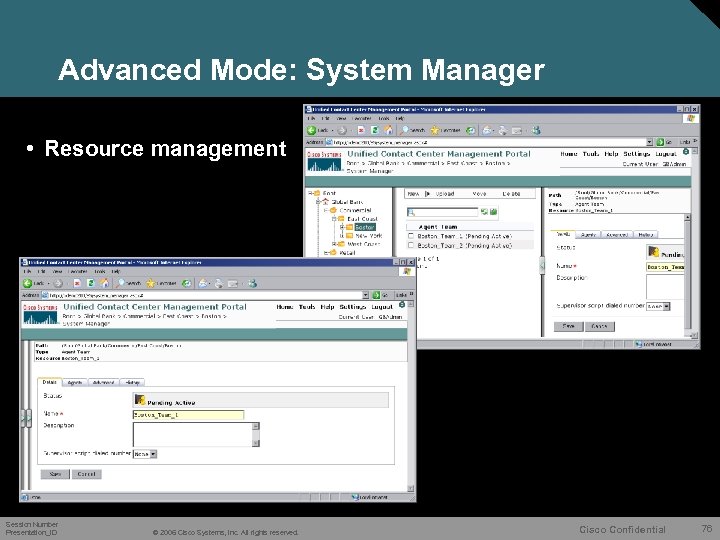Click green export icon beside rear search box
Image resolution: width=720 pixels, height=540 pixels.
click(493, 212)
